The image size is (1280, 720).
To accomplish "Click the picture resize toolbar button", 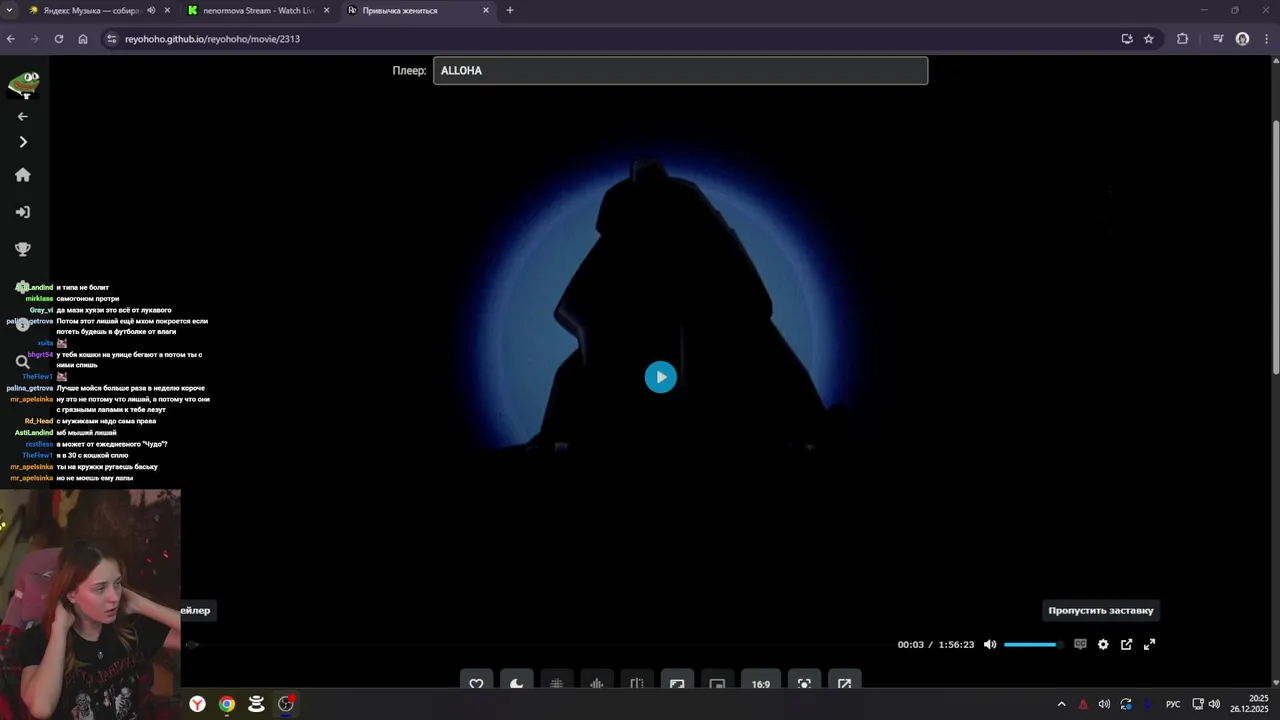I will (677, 682).
